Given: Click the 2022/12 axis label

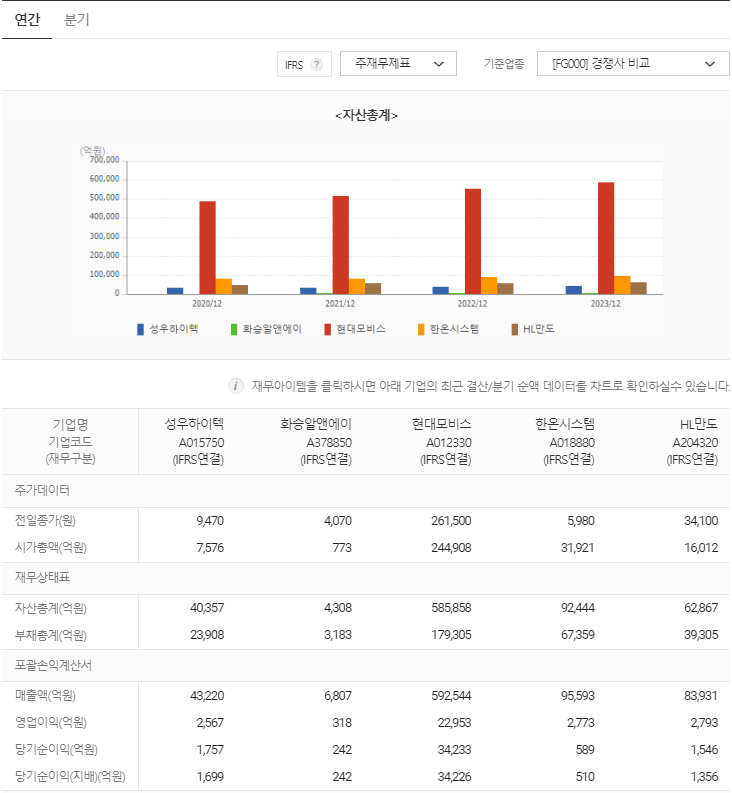Looking at the screenshot, I should (472, 303).
